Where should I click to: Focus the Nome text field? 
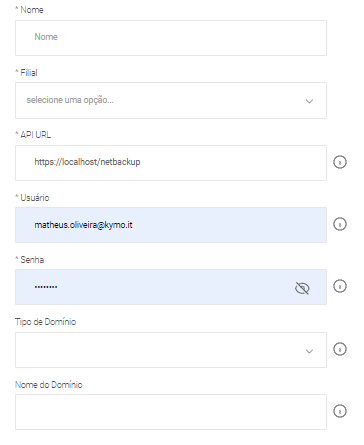coord(171,38)
